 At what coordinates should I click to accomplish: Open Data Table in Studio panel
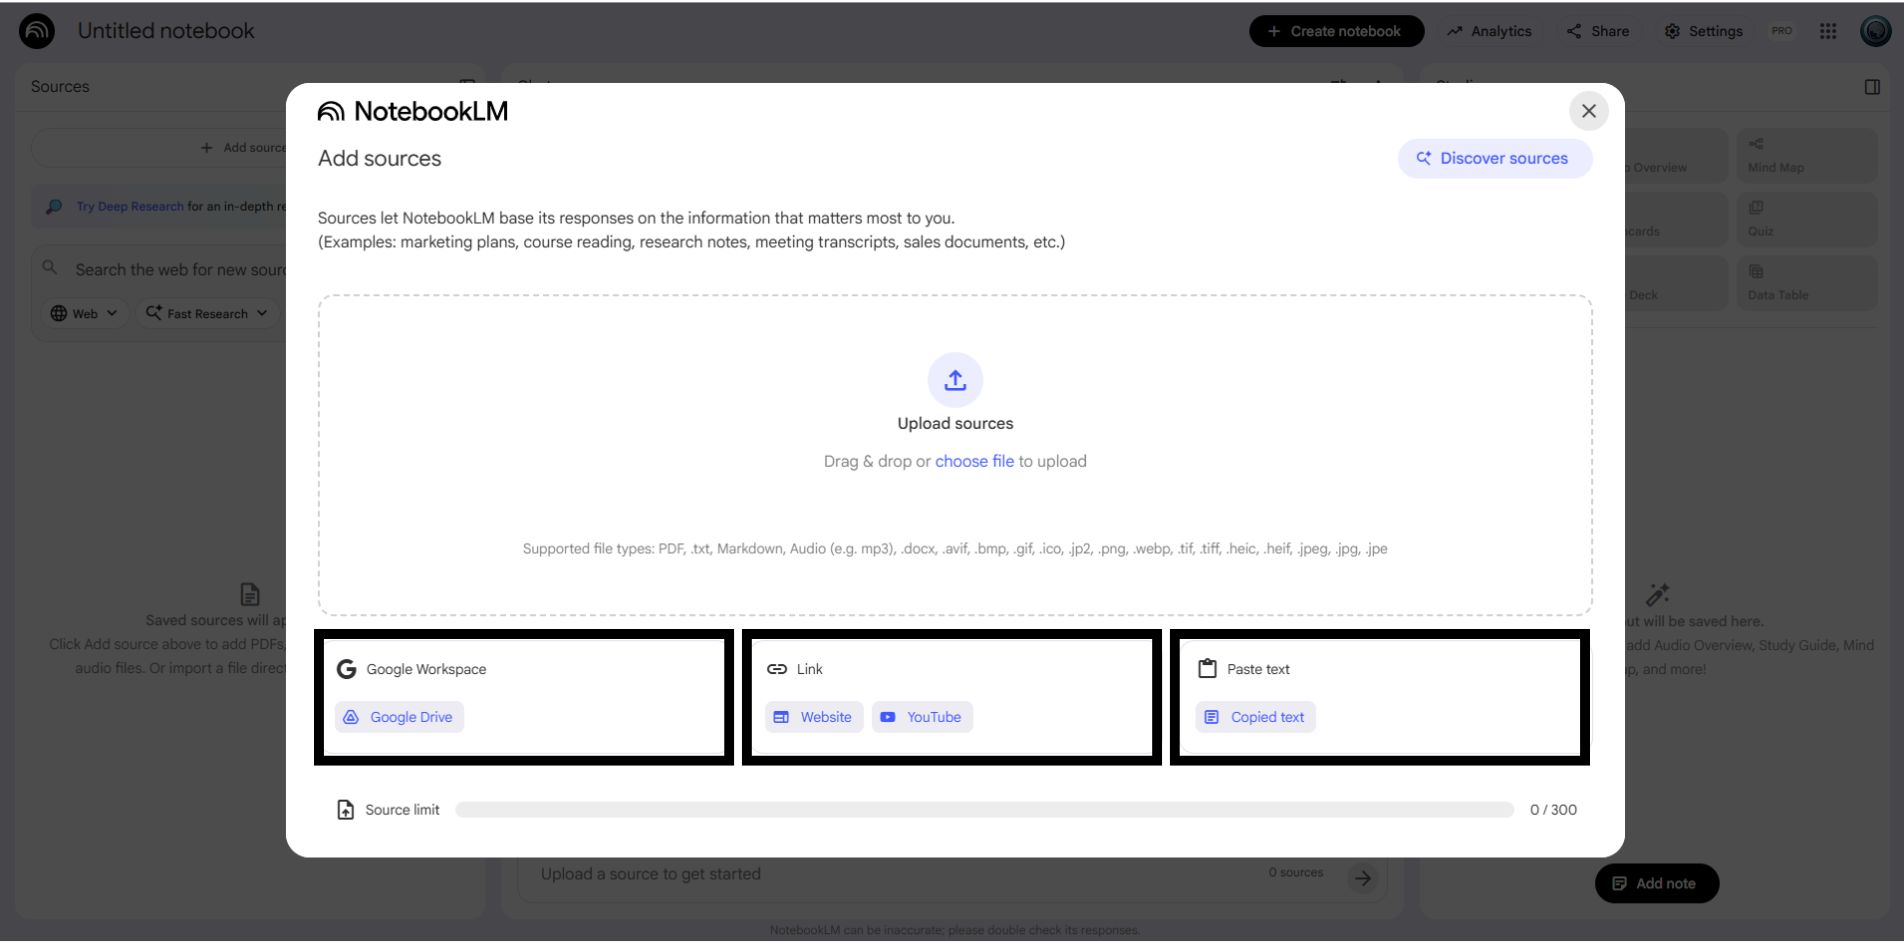1806,283
